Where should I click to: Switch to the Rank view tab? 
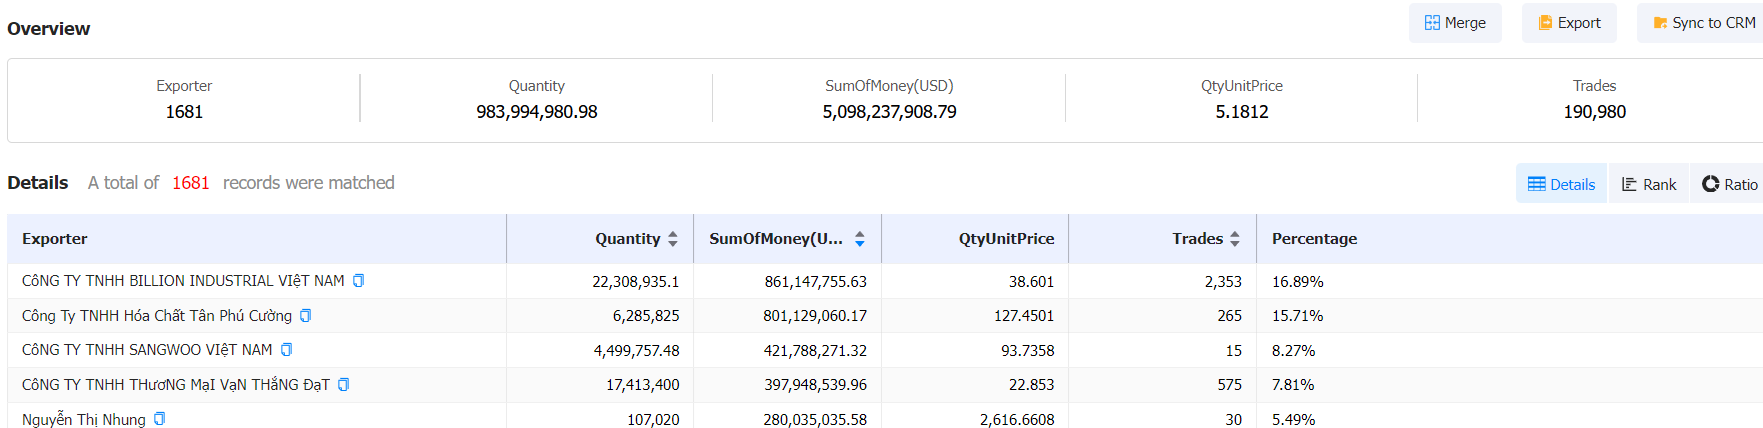coord(1648,184)
